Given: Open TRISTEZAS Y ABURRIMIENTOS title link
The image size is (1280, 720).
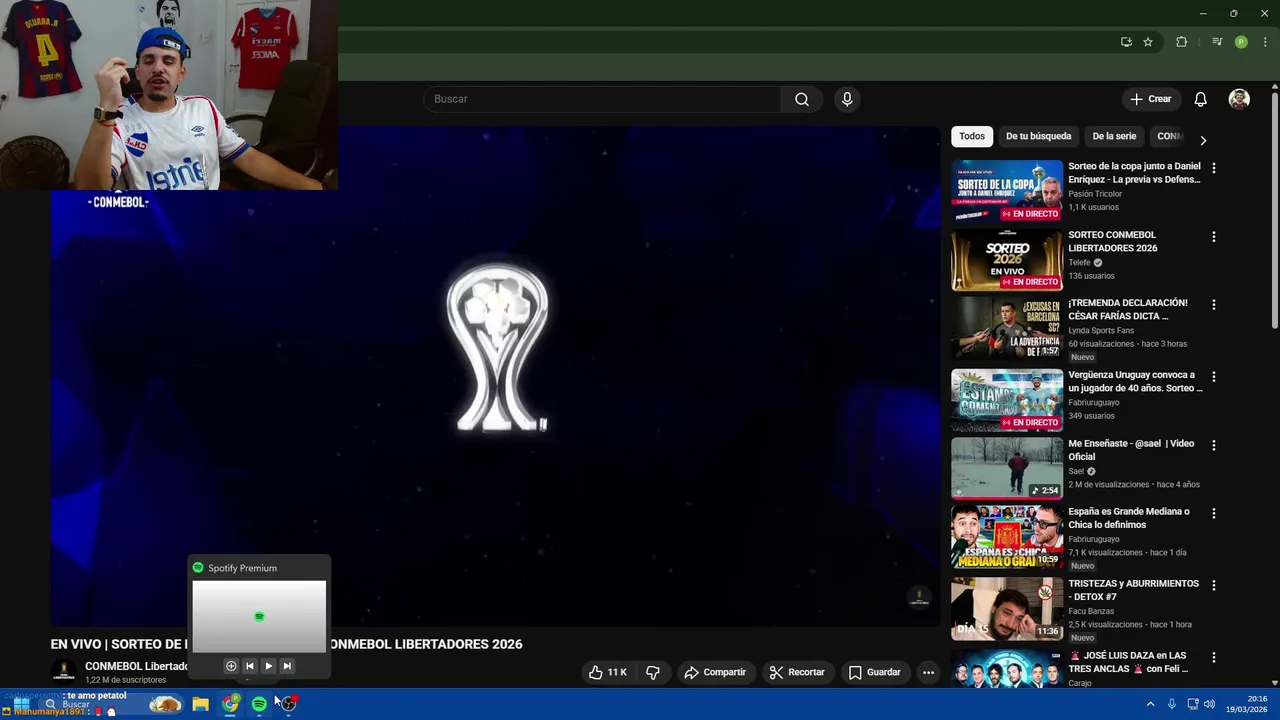Looking at the screenshot, I should coord(1133,590).
